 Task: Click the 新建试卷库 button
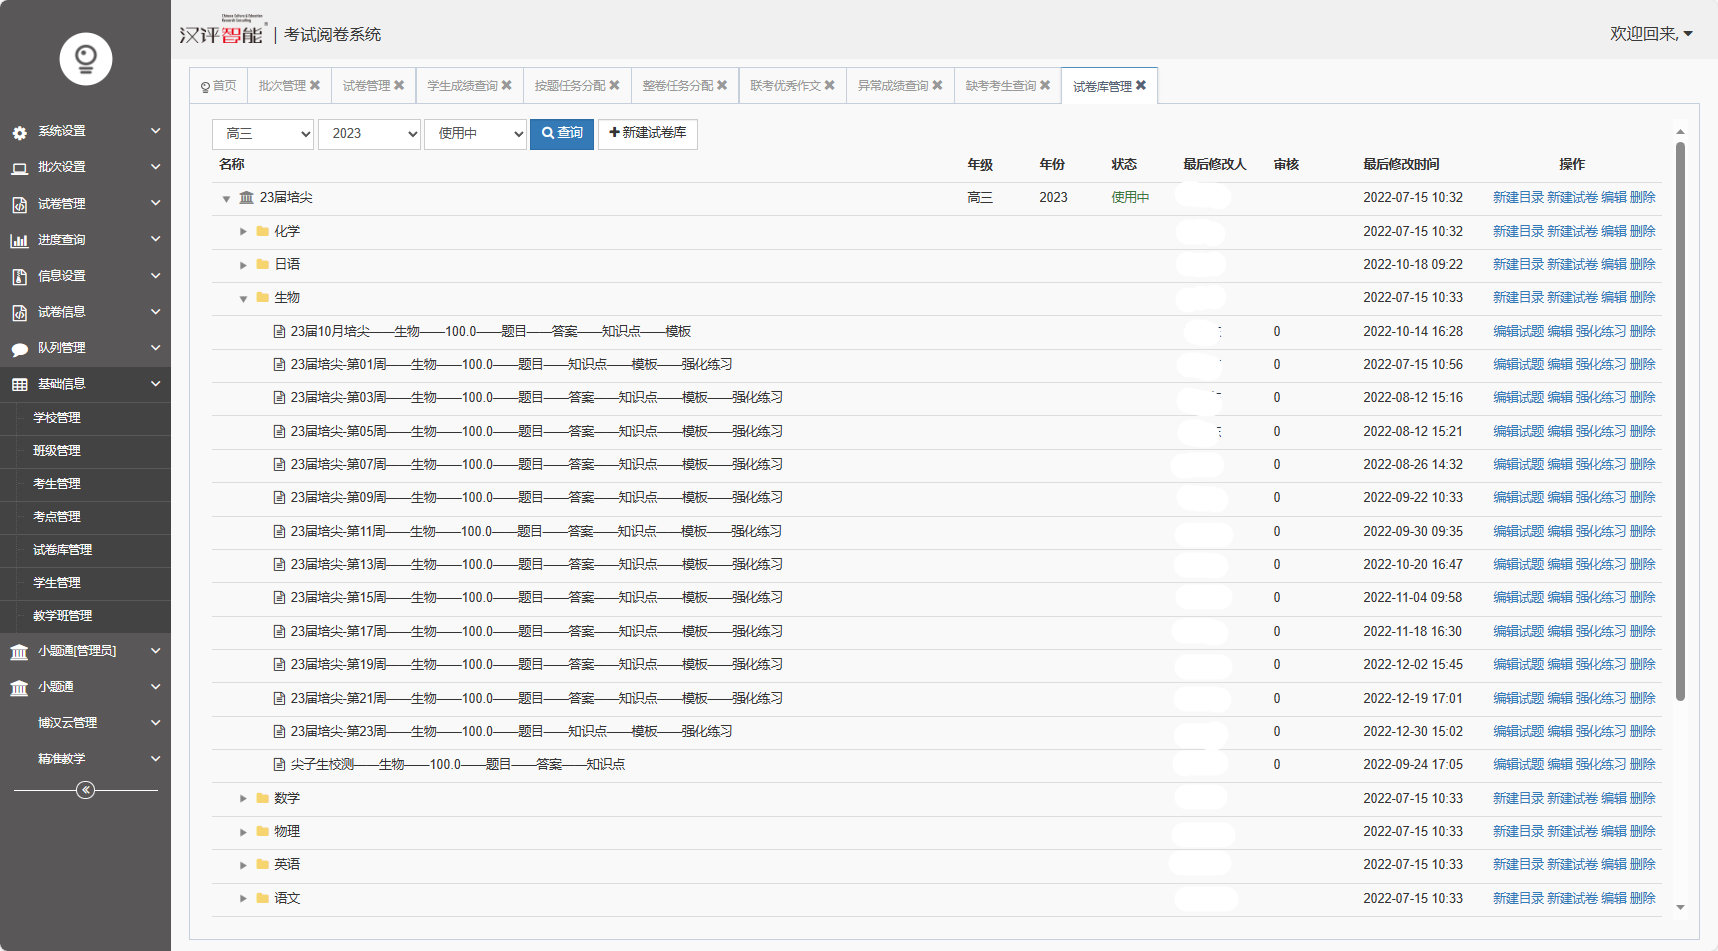click(648, 133)
